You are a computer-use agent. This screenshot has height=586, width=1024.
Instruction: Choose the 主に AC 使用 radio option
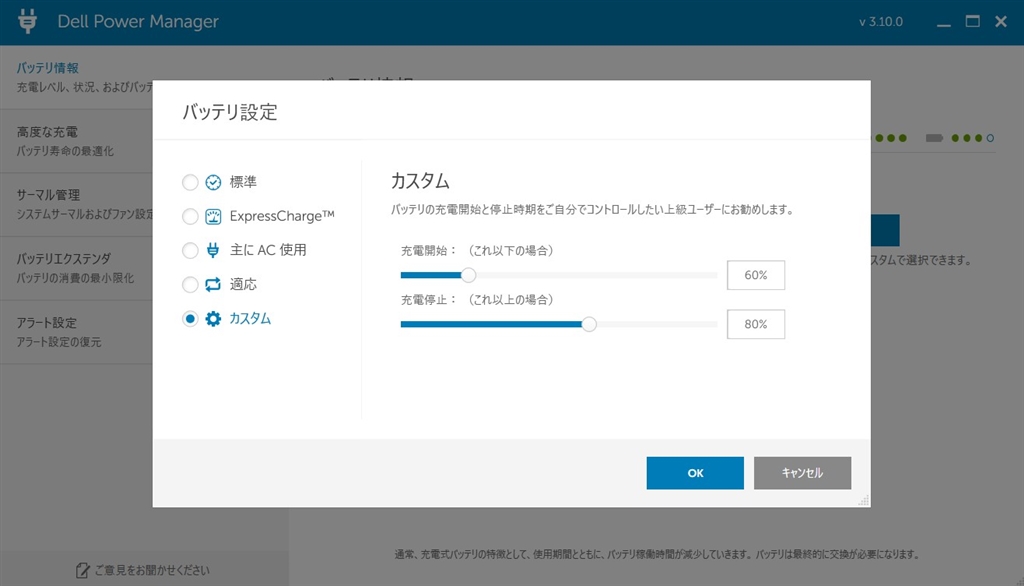tap(190, 250)
